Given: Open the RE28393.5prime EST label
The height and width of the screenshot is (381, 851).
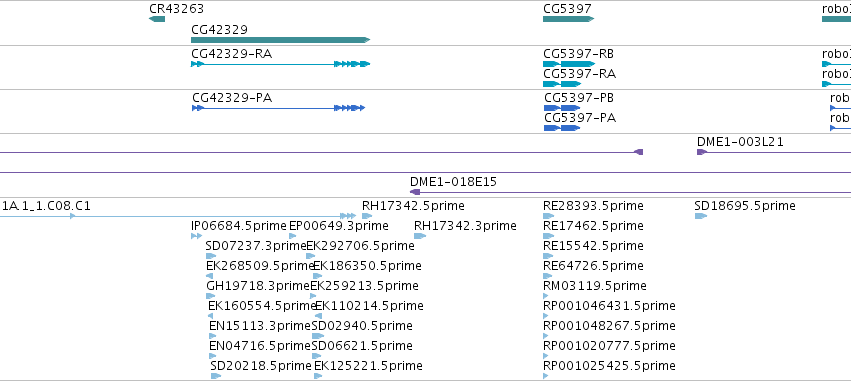Looking at the screenshot, I should click(x=593, y=206).
